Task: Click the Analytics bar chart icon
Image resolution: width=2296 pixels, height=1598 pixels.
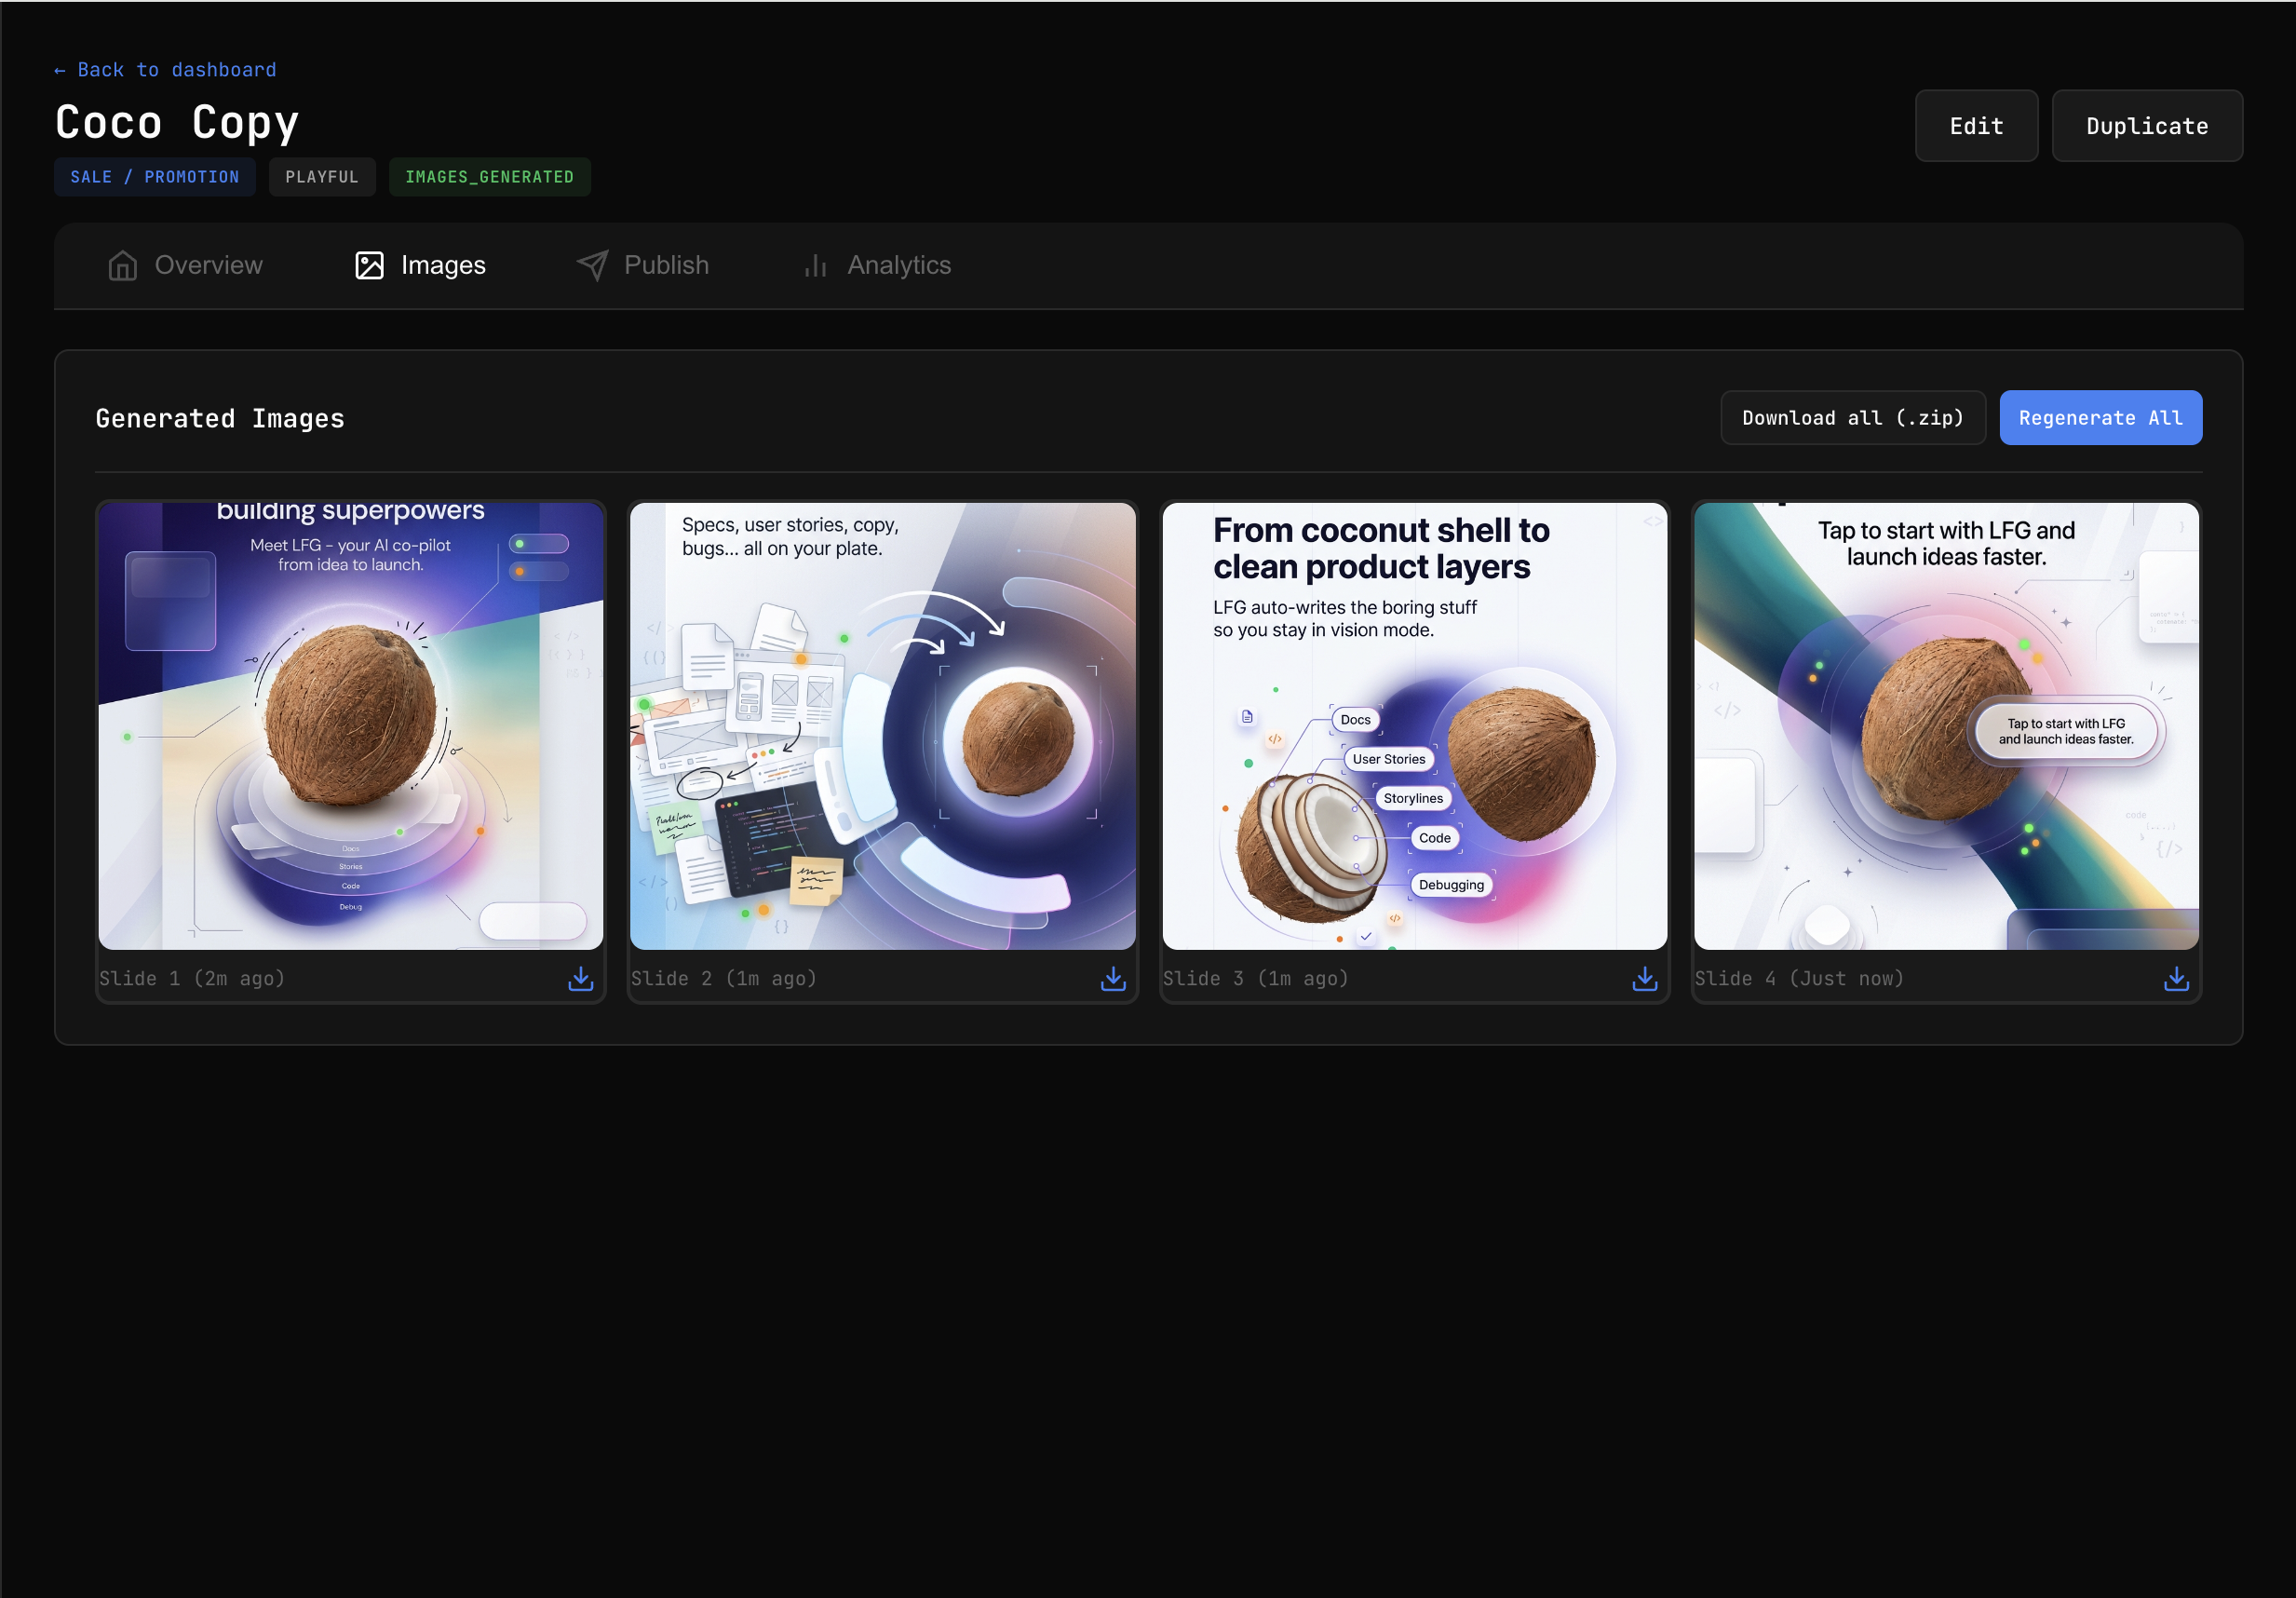Action: (815, 265)
